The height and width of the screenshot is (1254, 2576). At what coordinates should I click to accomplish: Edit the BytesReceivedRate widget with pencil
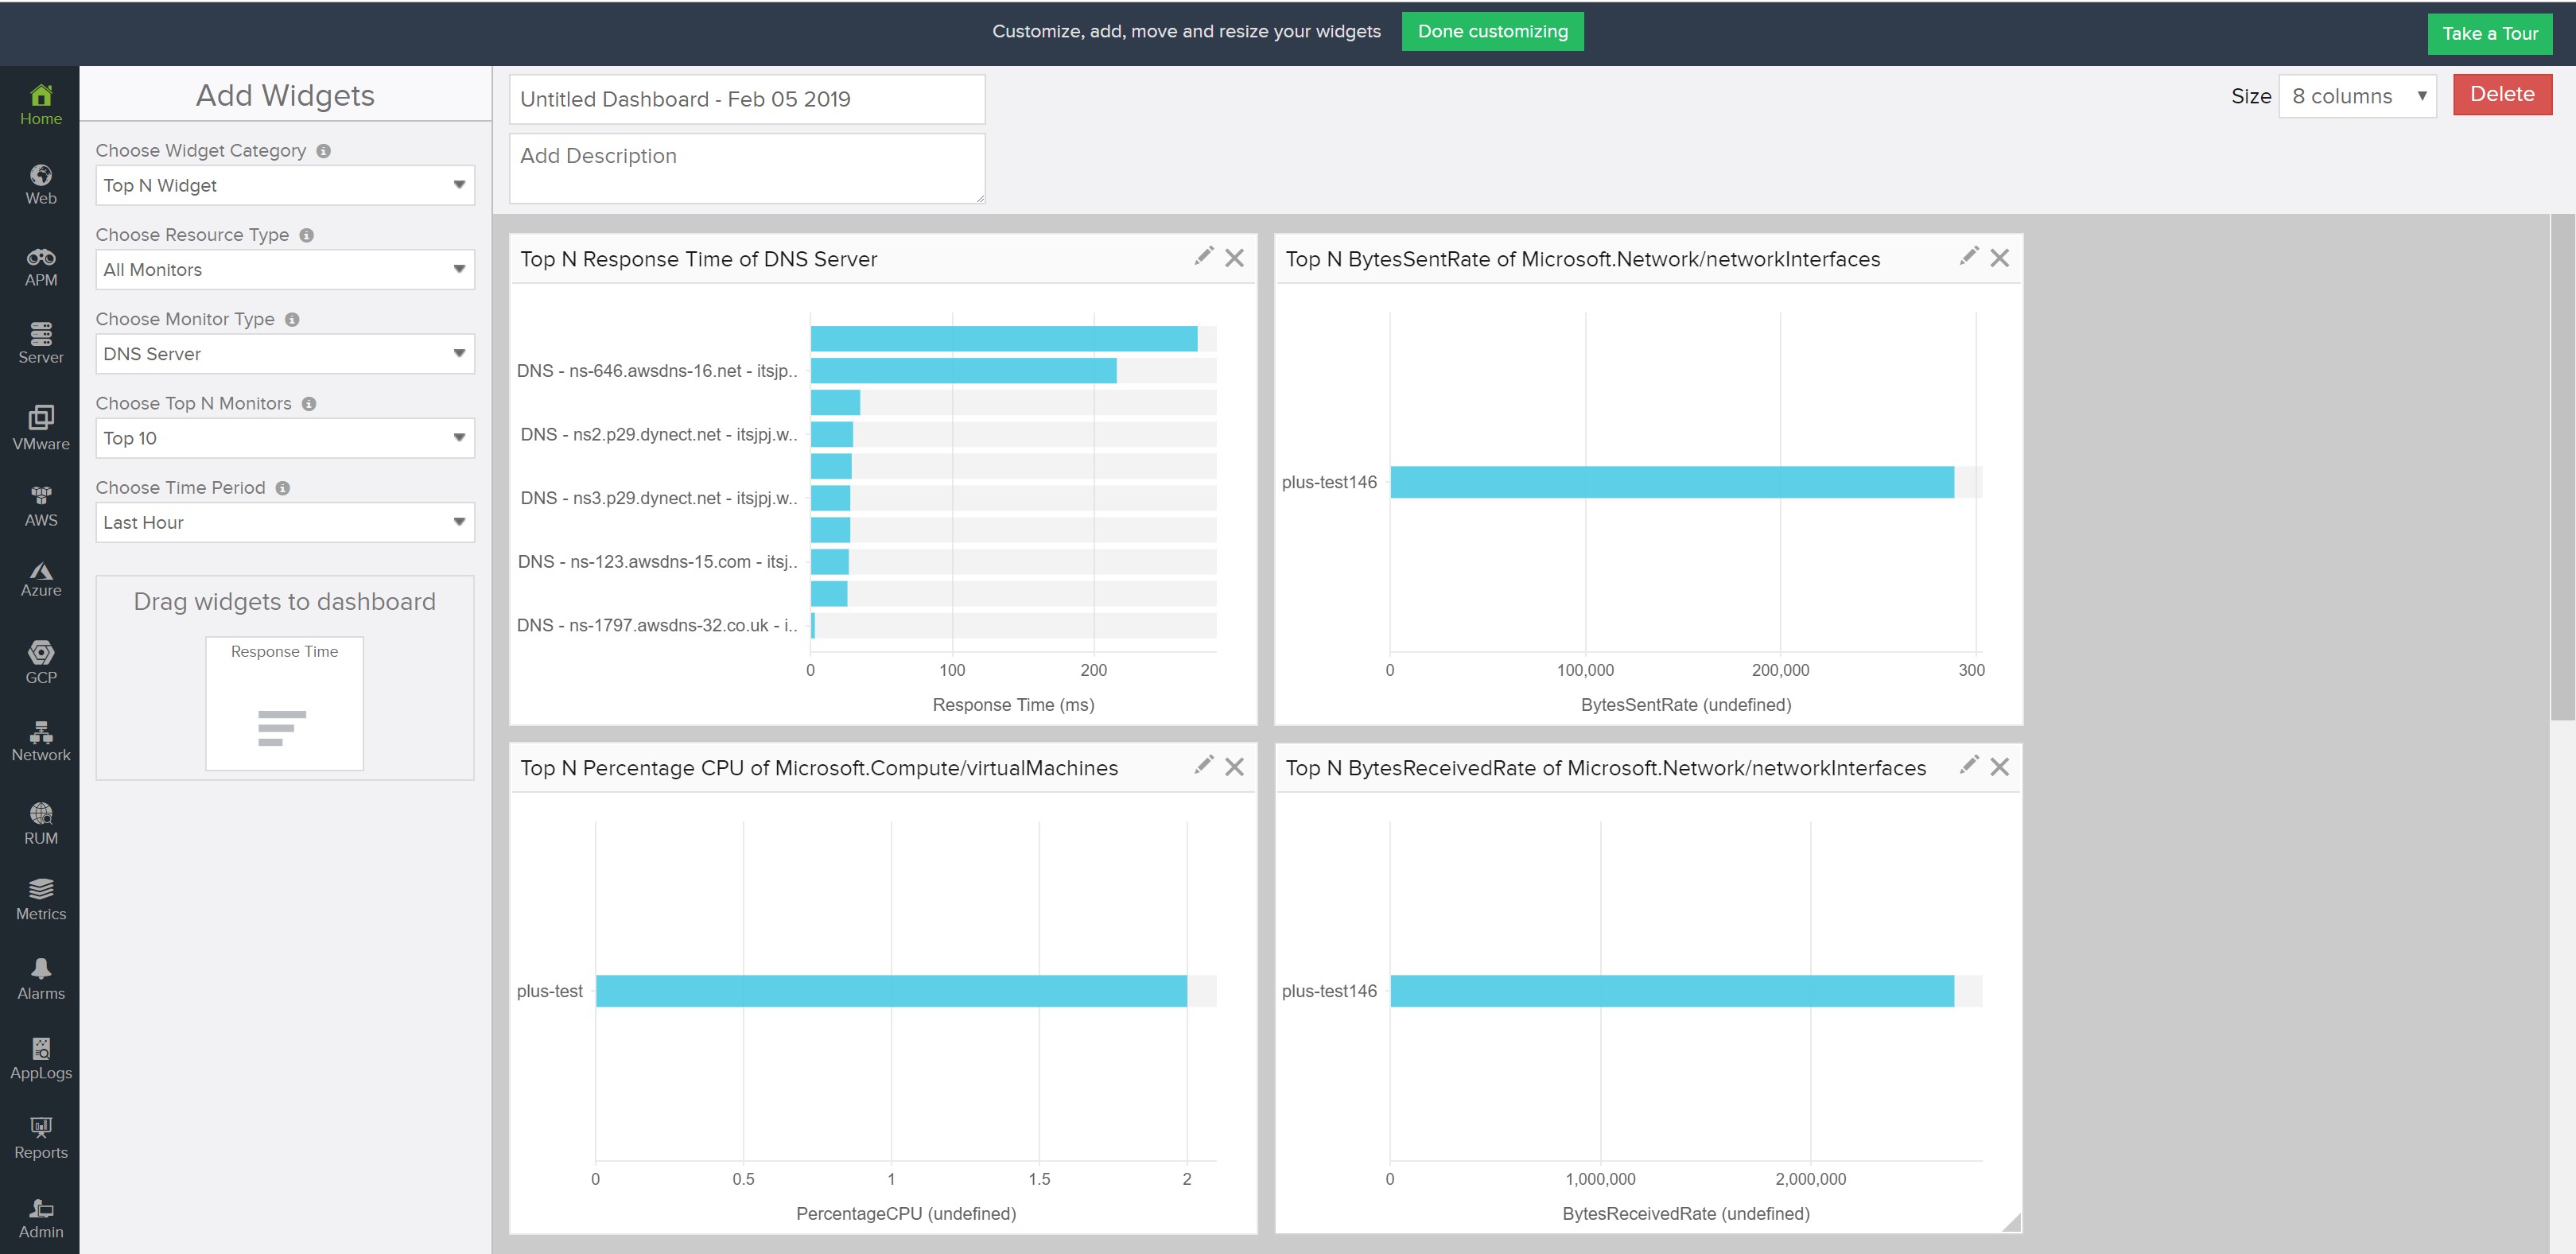click(x=1968, y=766)
